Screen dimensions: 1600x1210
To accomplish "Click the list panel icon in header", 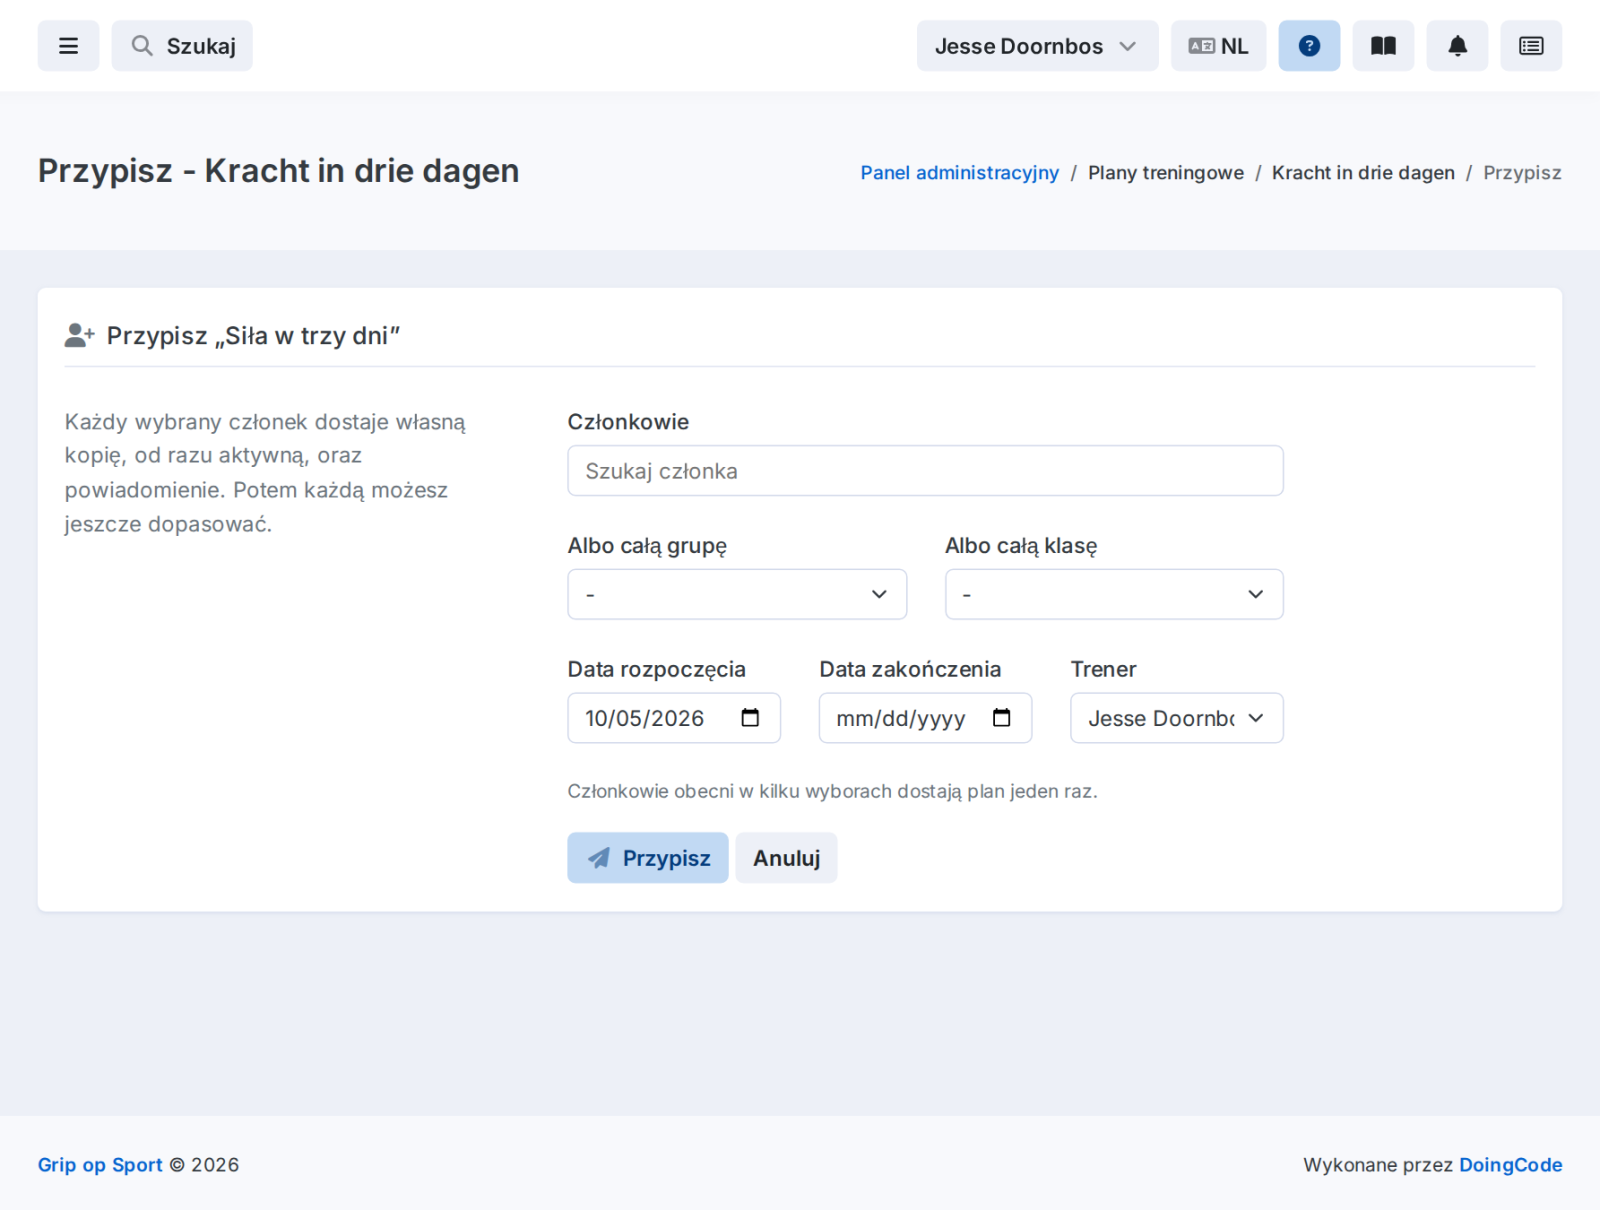I will click(x=1531, y=46).
